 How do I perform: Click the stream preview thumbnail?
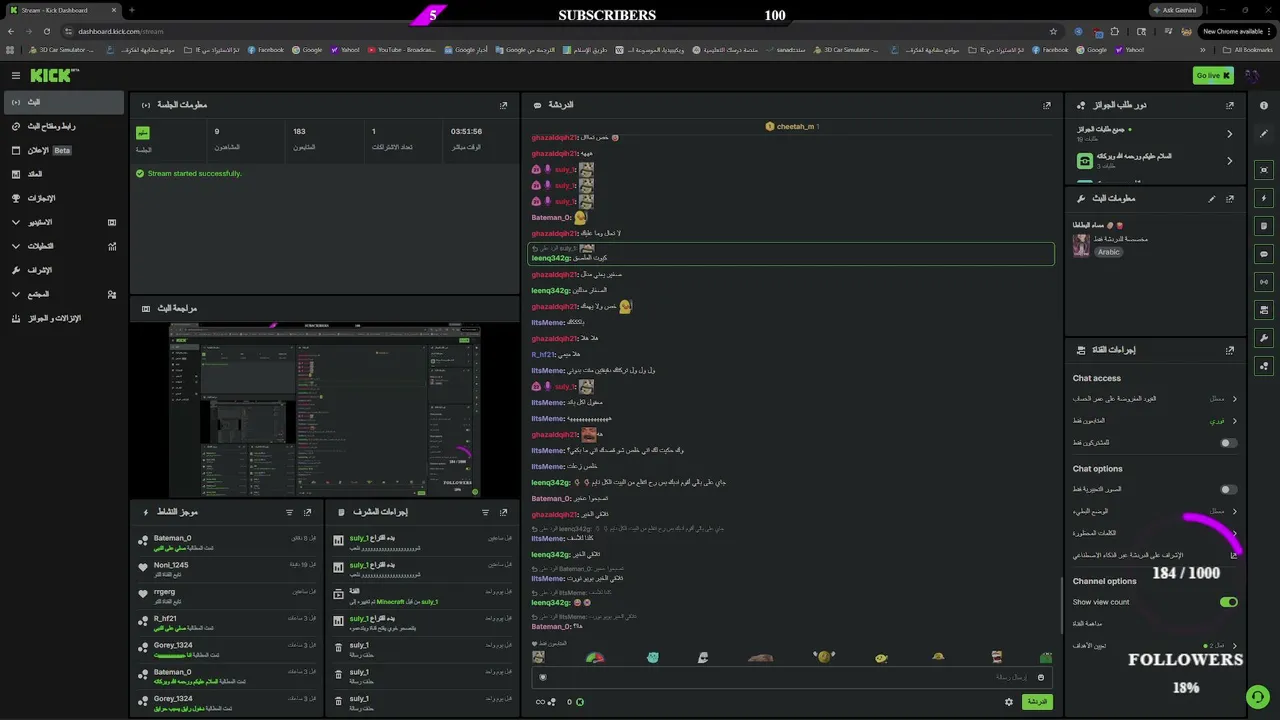click(324, 410)
